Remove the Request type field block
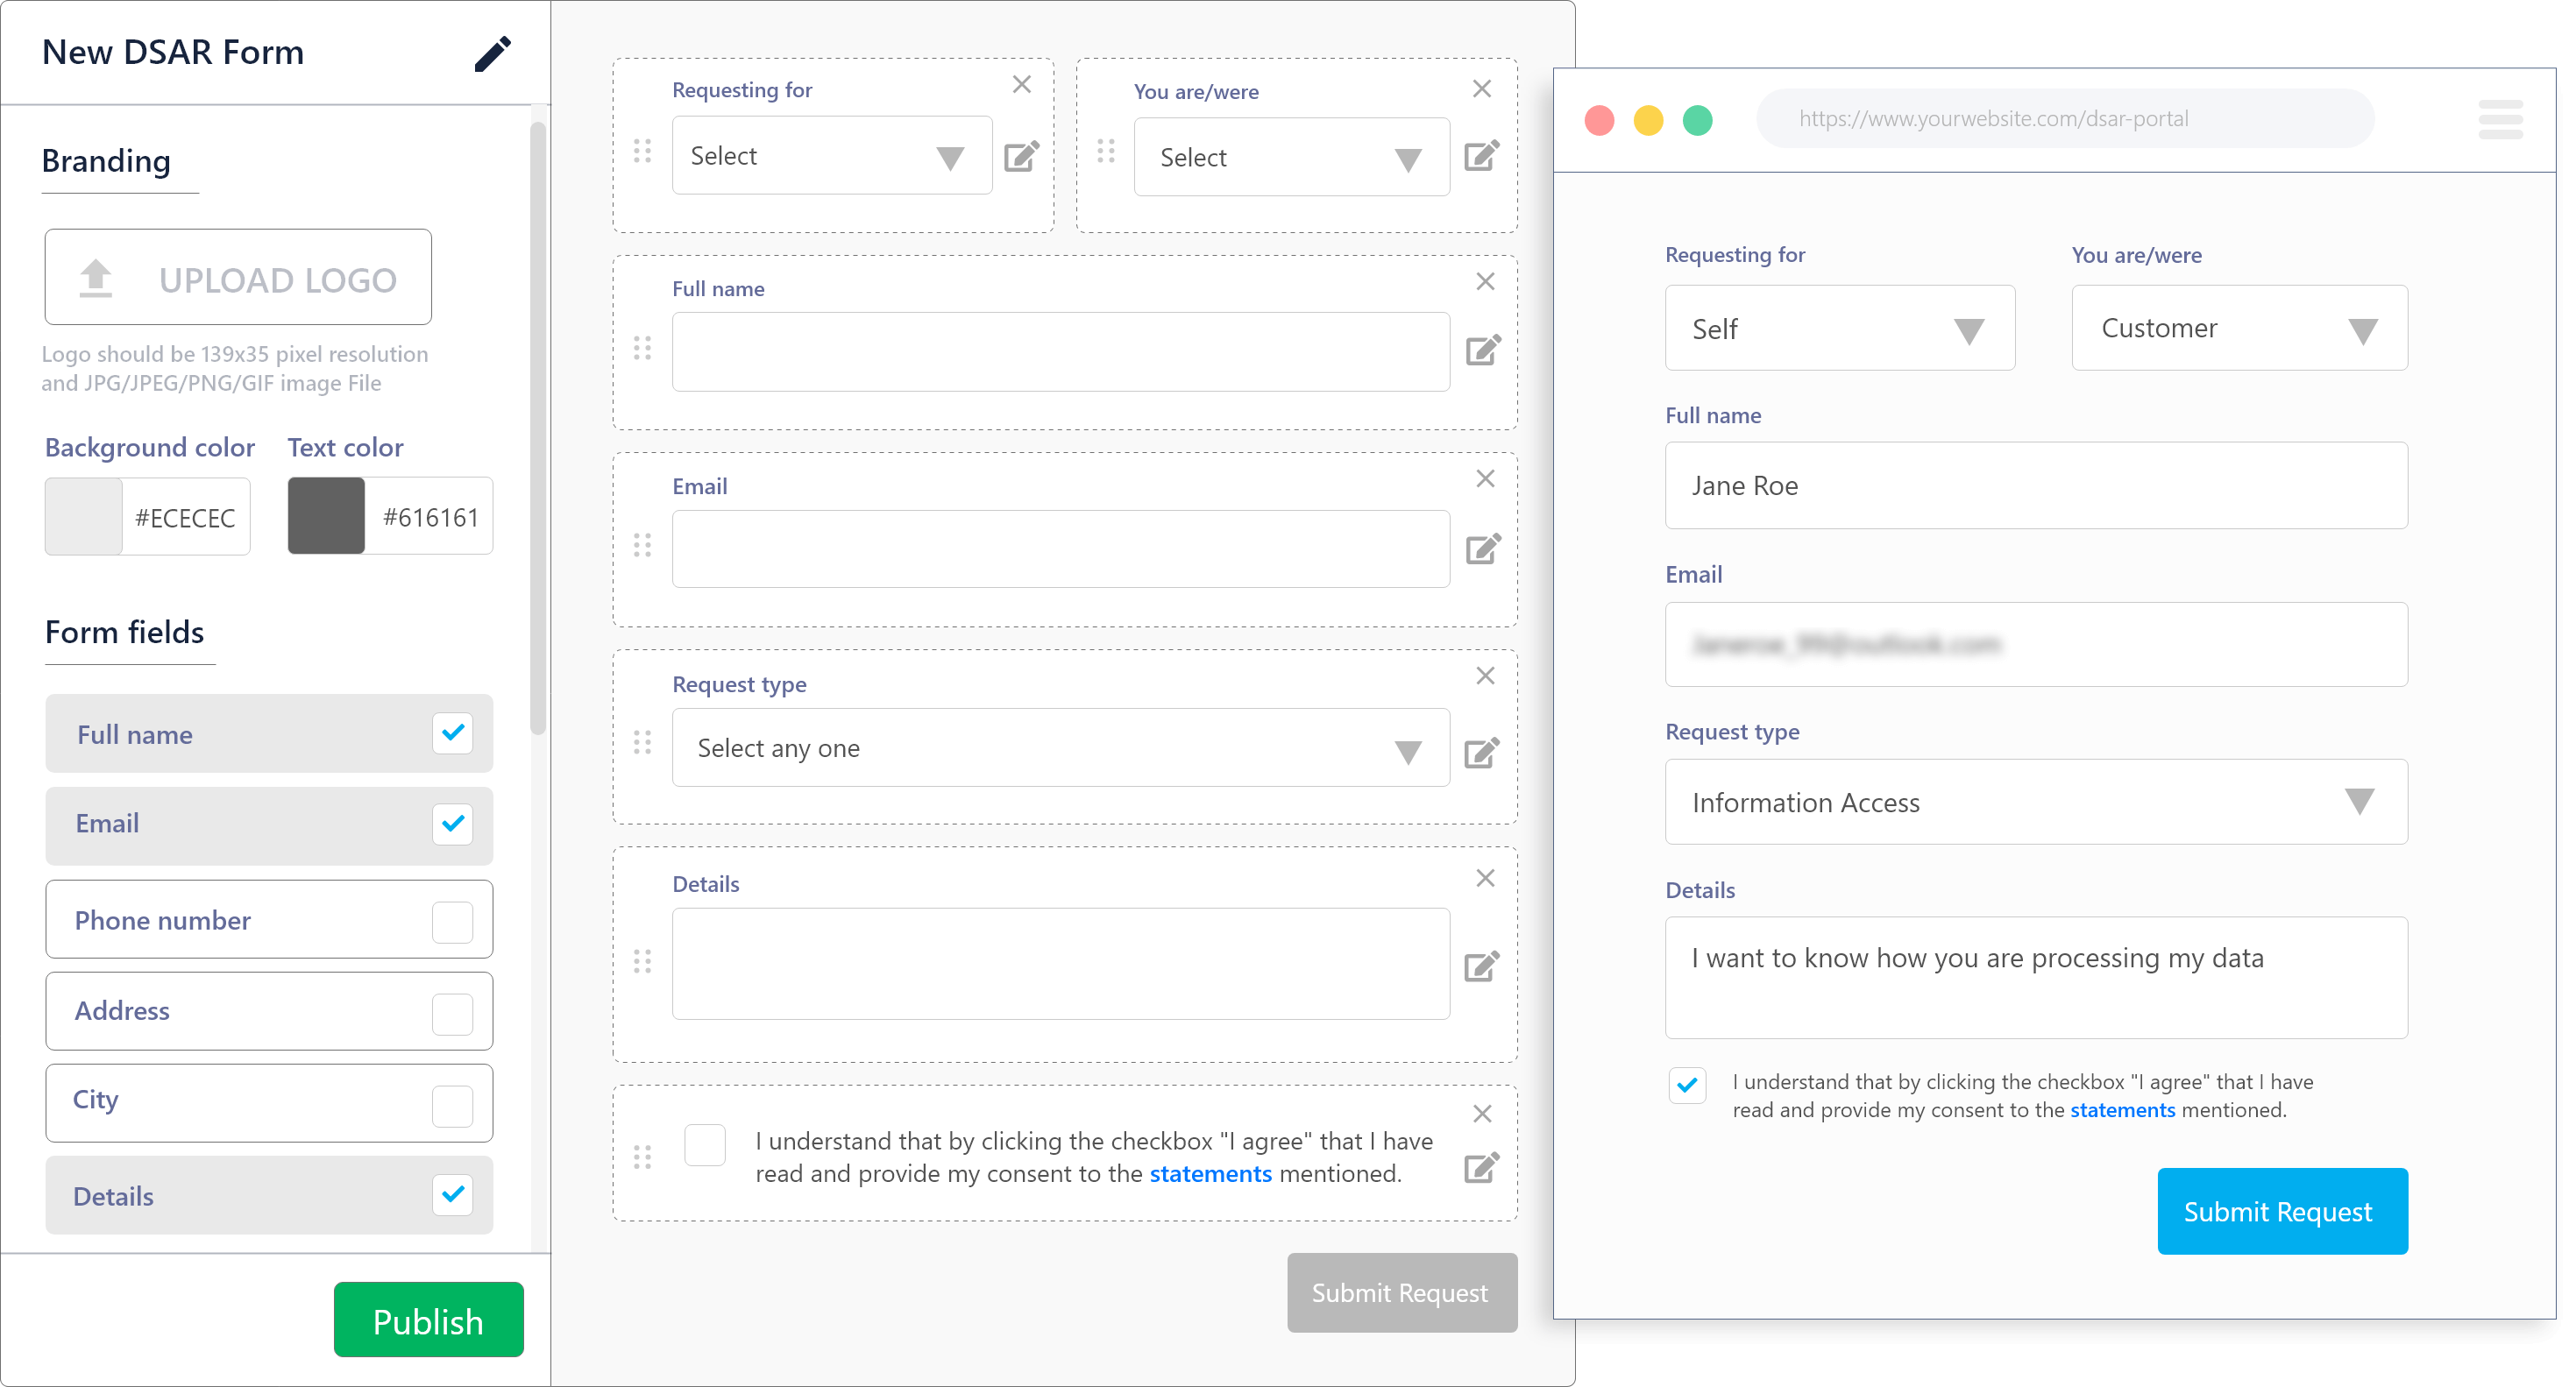The image size is (2576, 1387). (x=1485, y=676)
